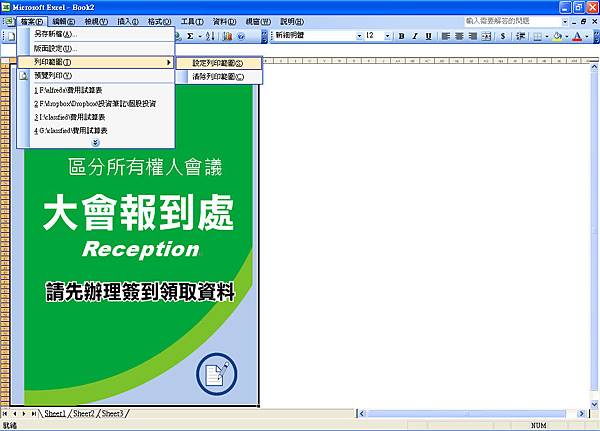Click the Help question mark icon
600x431 pixels.
pyautogui.click(x=241, y=36)
